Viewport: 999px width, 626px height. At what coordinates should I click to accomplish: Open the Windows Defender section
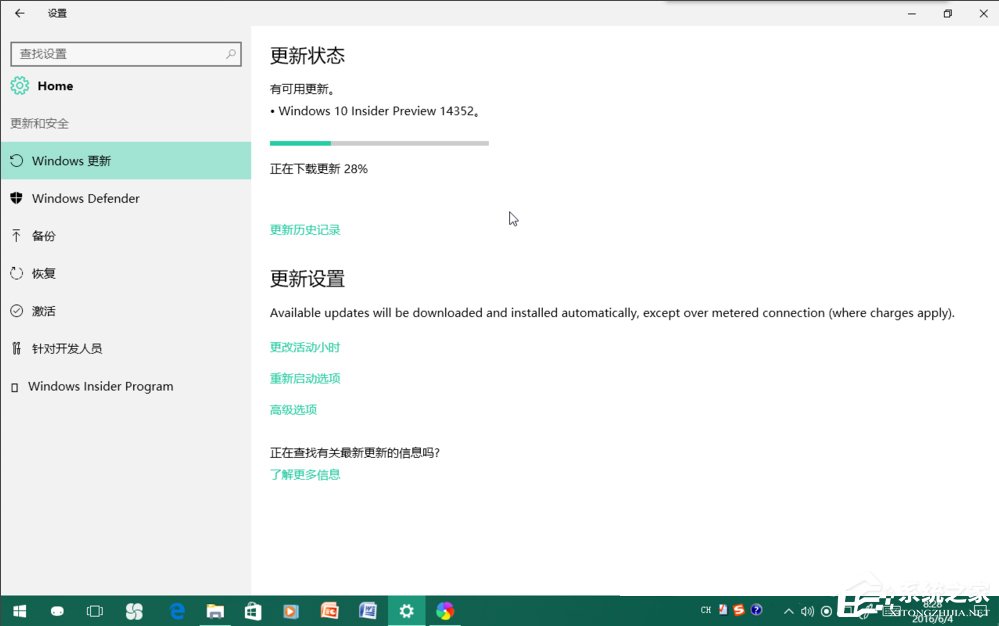[x=87, y=198]
